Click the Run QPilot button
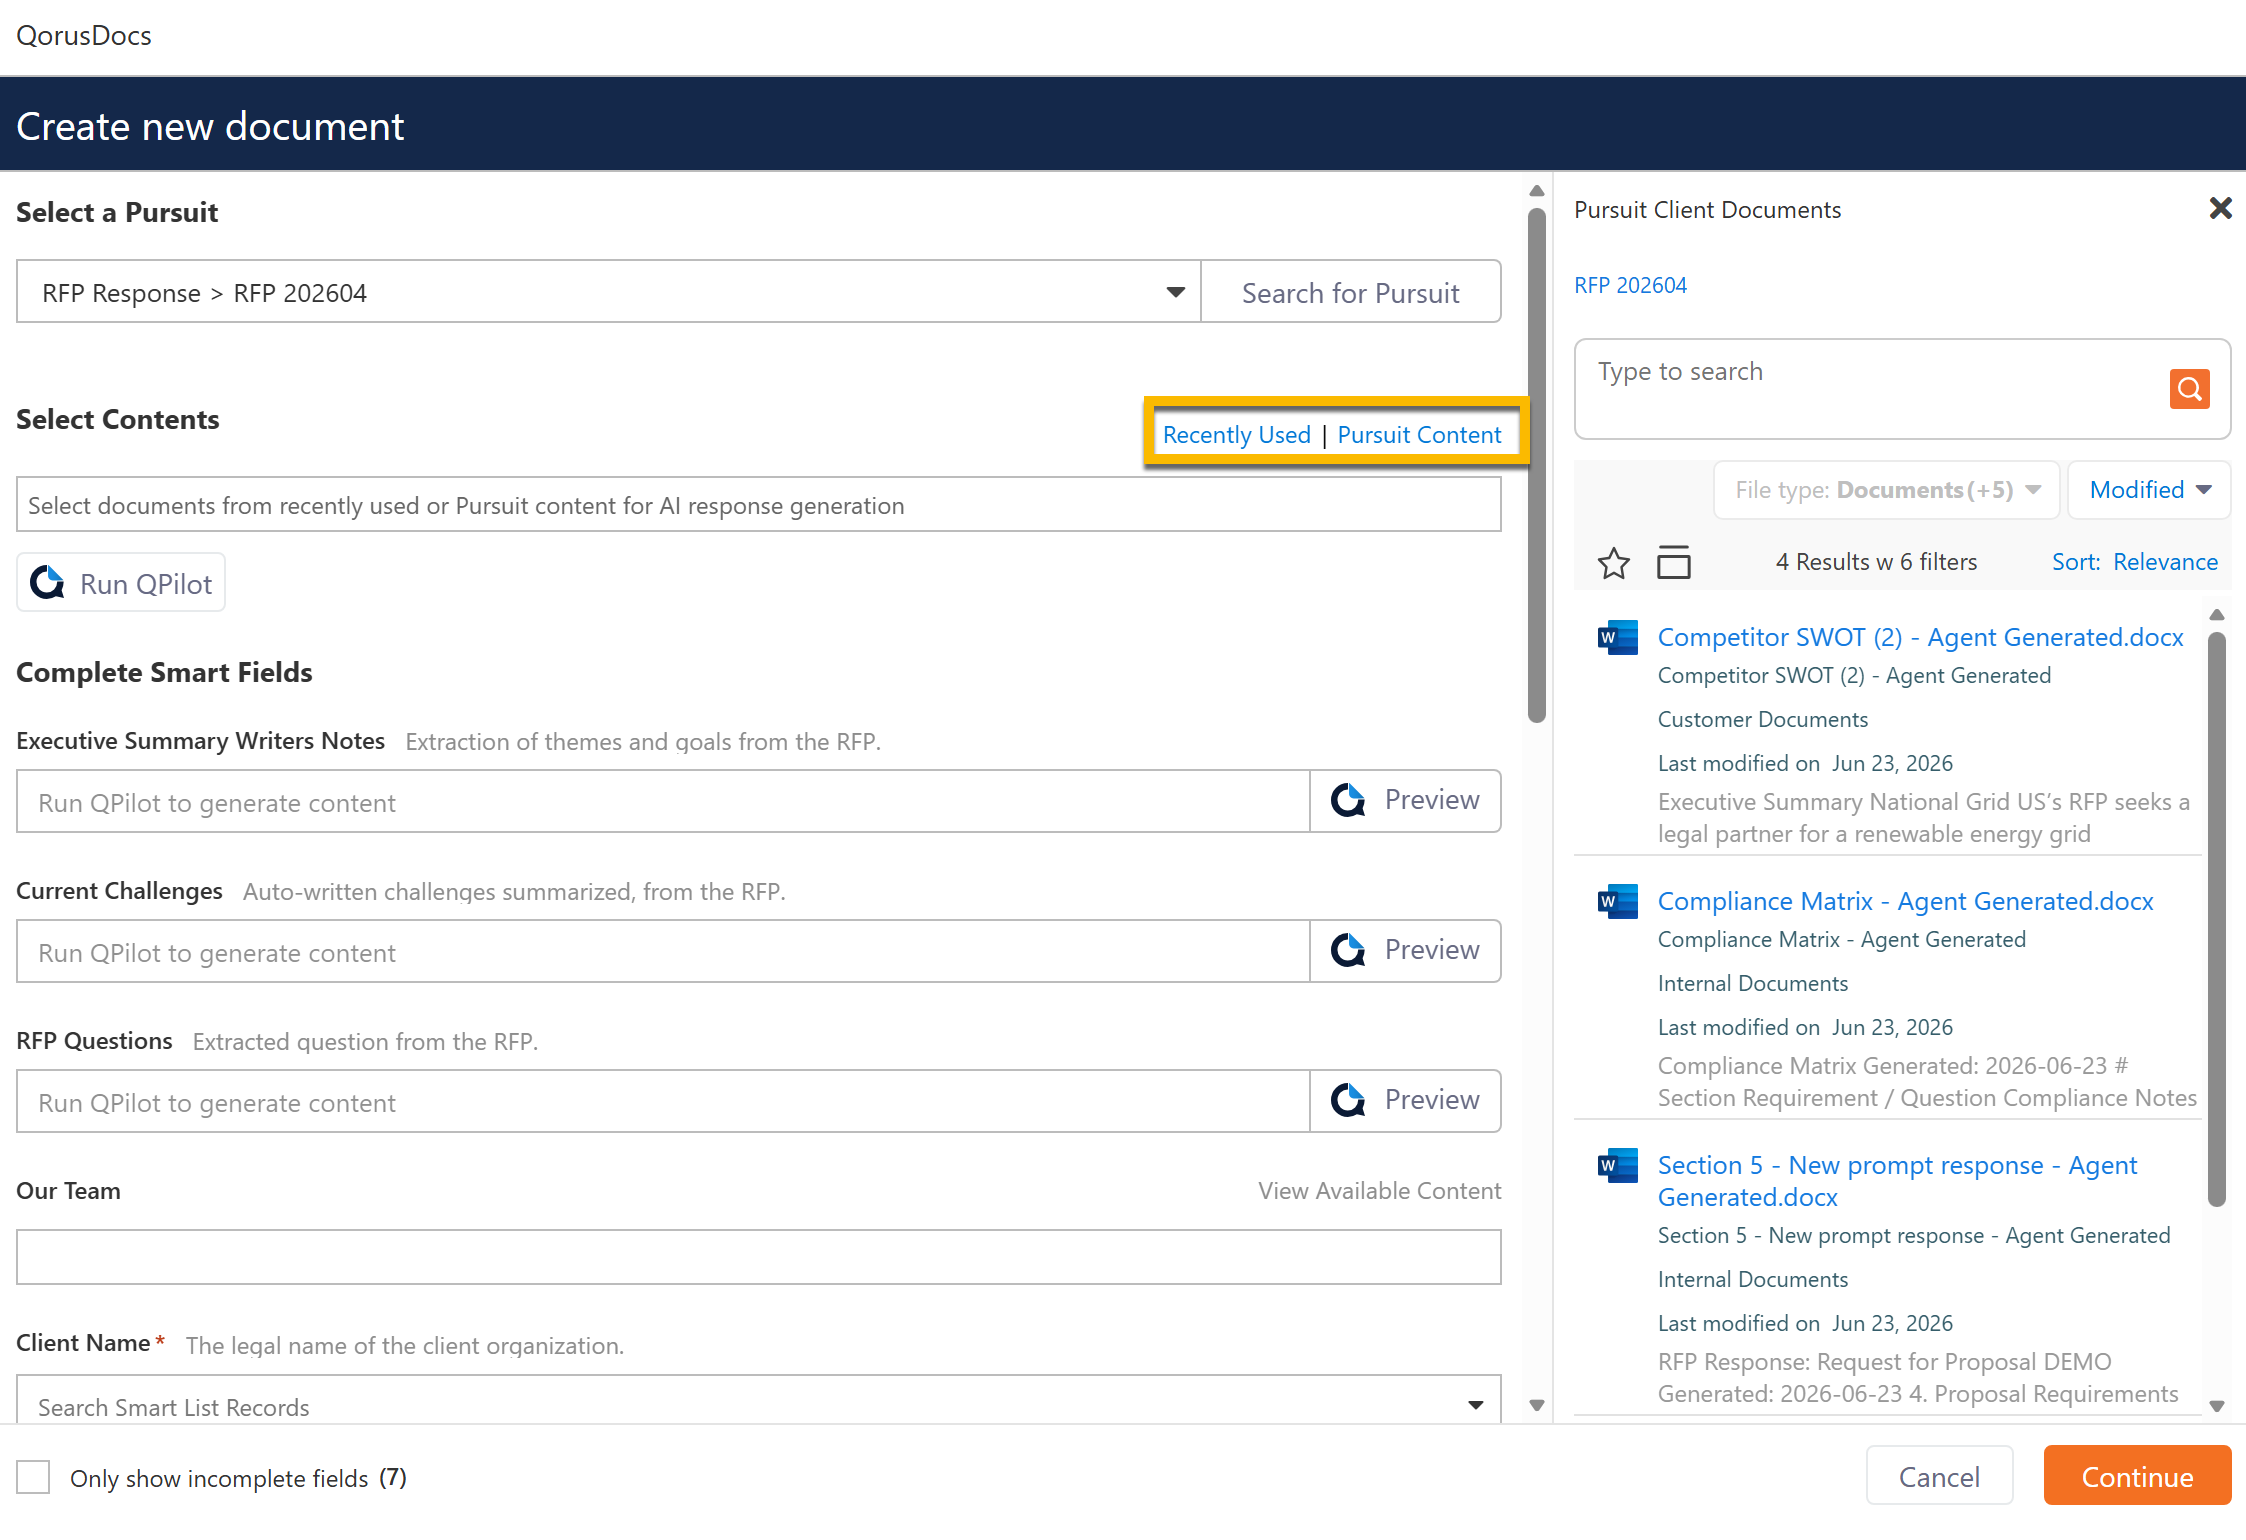The width and height of the screenshot is (2246, 1540). [x=121, y=583]
